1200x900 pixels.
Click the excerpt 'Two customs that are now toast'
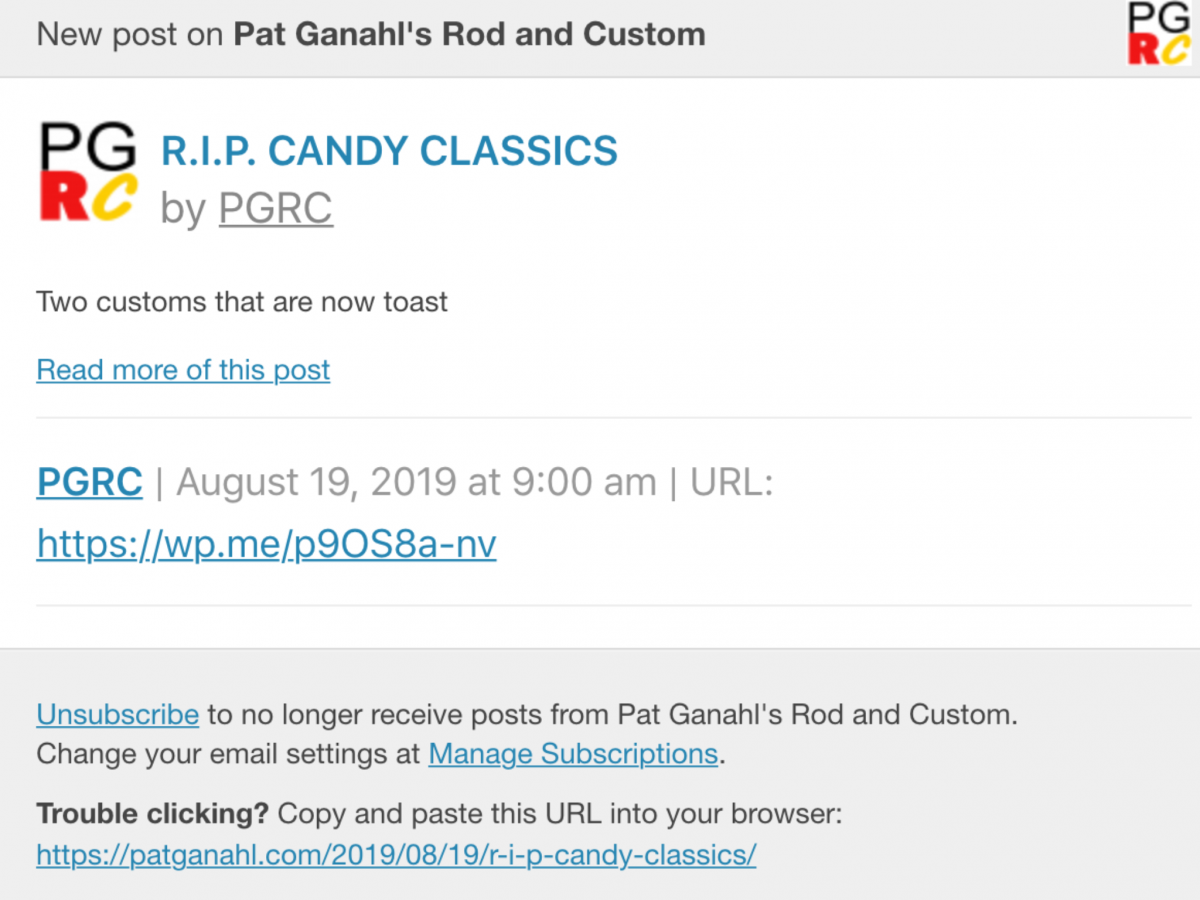[242, 301]
